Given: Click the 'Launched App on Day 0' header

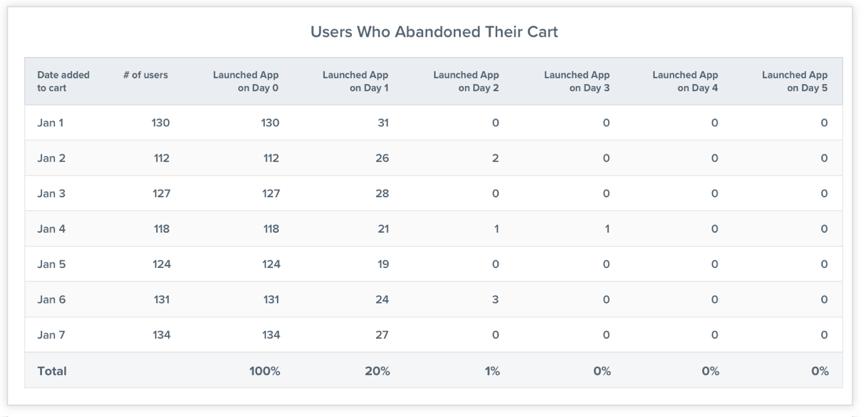Looking at the screenshot, I should coord(245,81).
